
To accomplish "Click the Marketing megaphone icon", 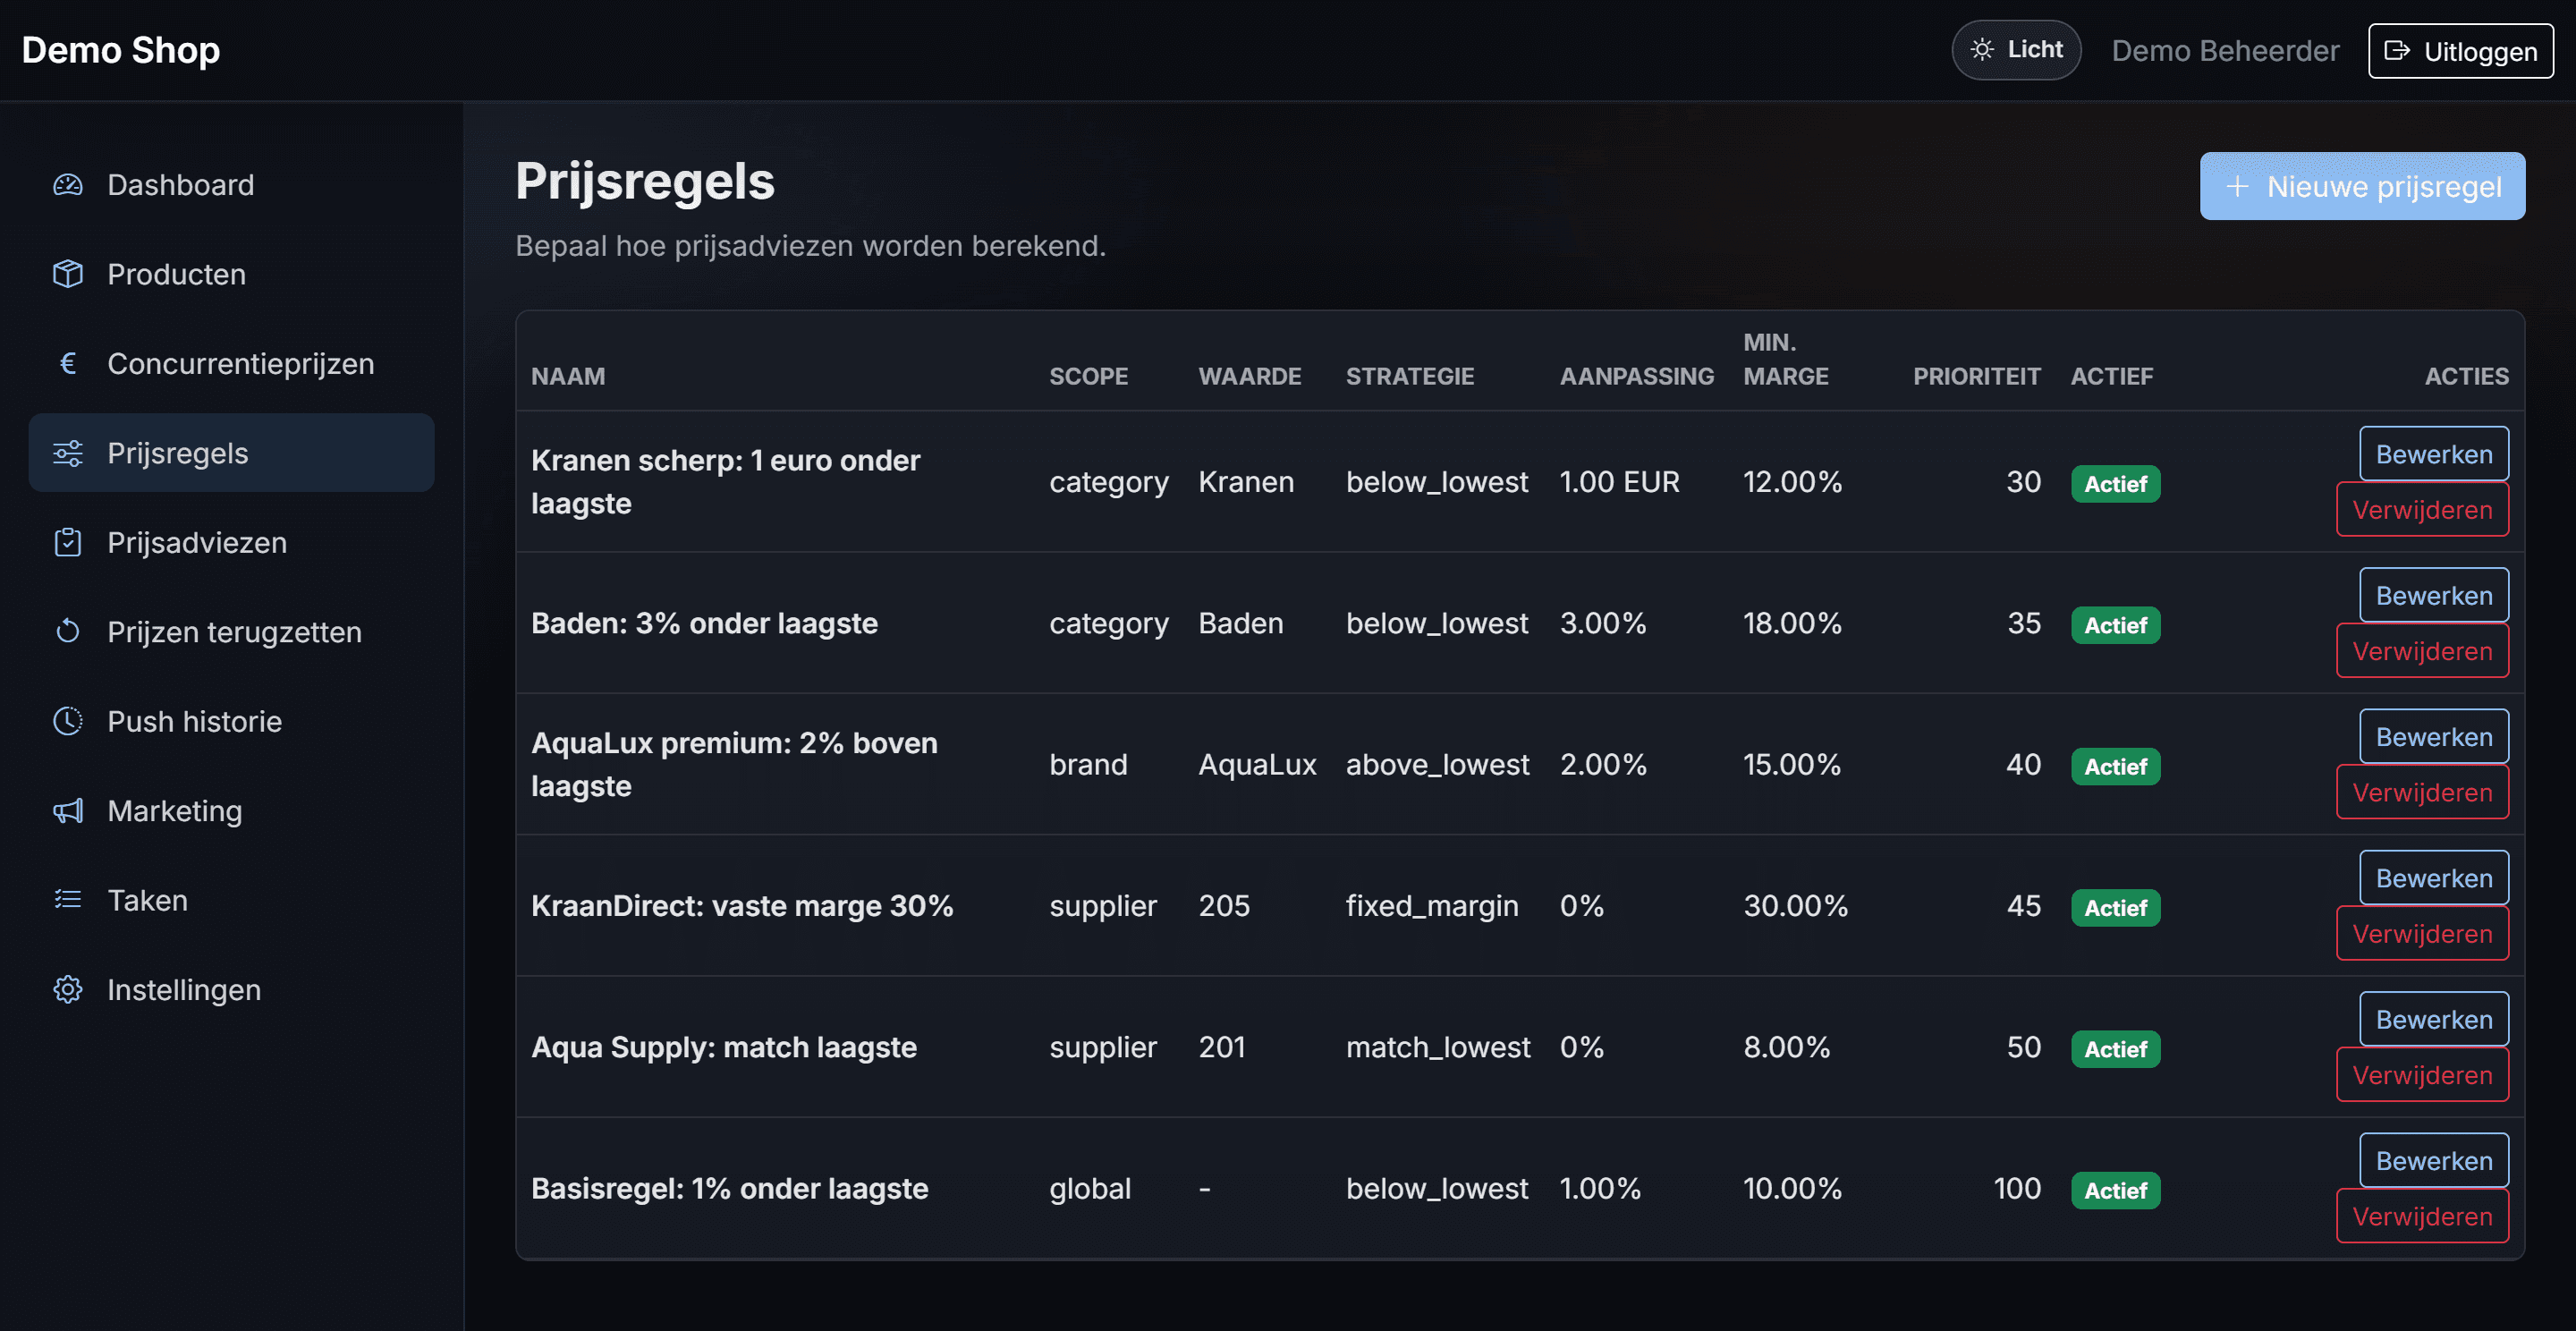I will coord(68,811).
